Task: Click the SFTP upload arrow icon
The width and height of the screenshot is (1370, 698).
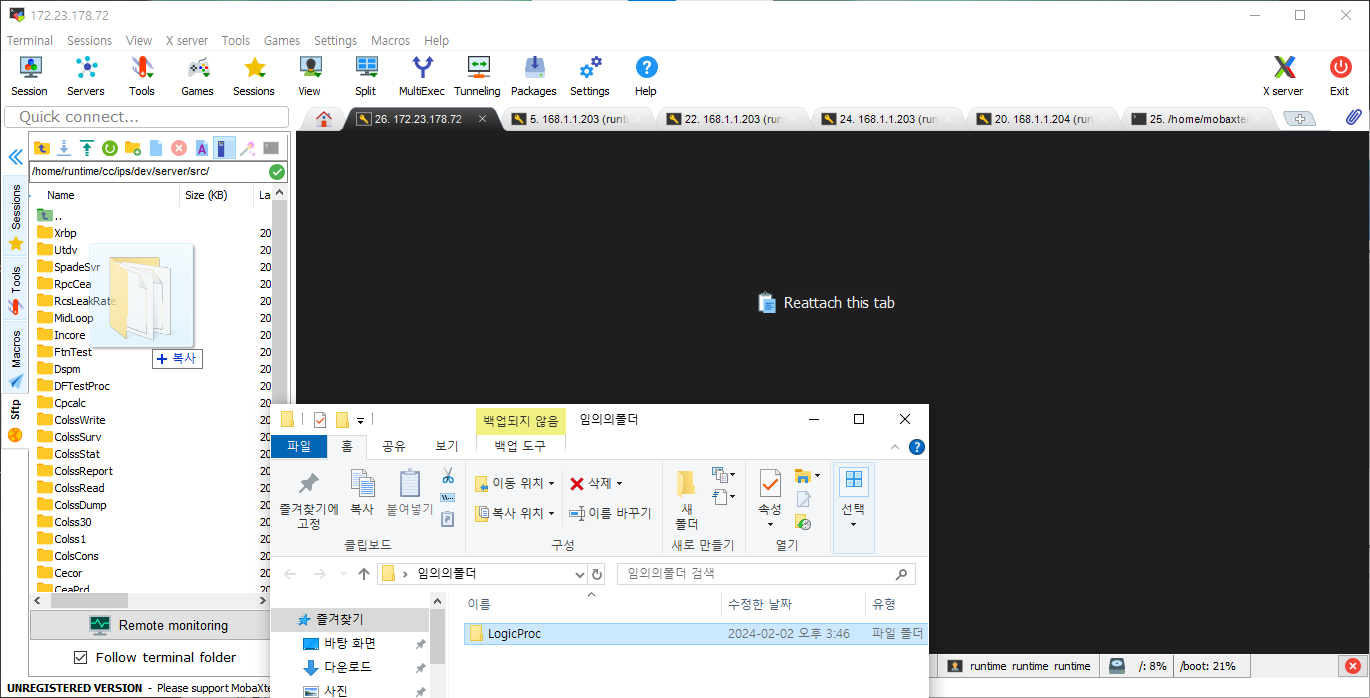Action: tap(87, 148)
